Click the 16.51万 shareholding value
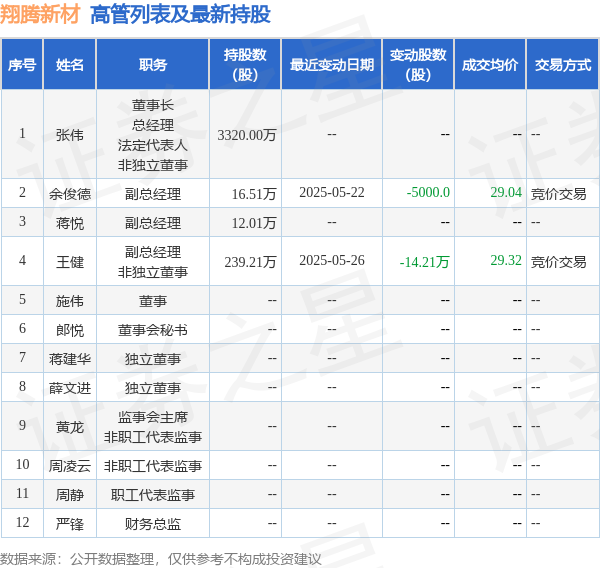 tap(254, 194)
